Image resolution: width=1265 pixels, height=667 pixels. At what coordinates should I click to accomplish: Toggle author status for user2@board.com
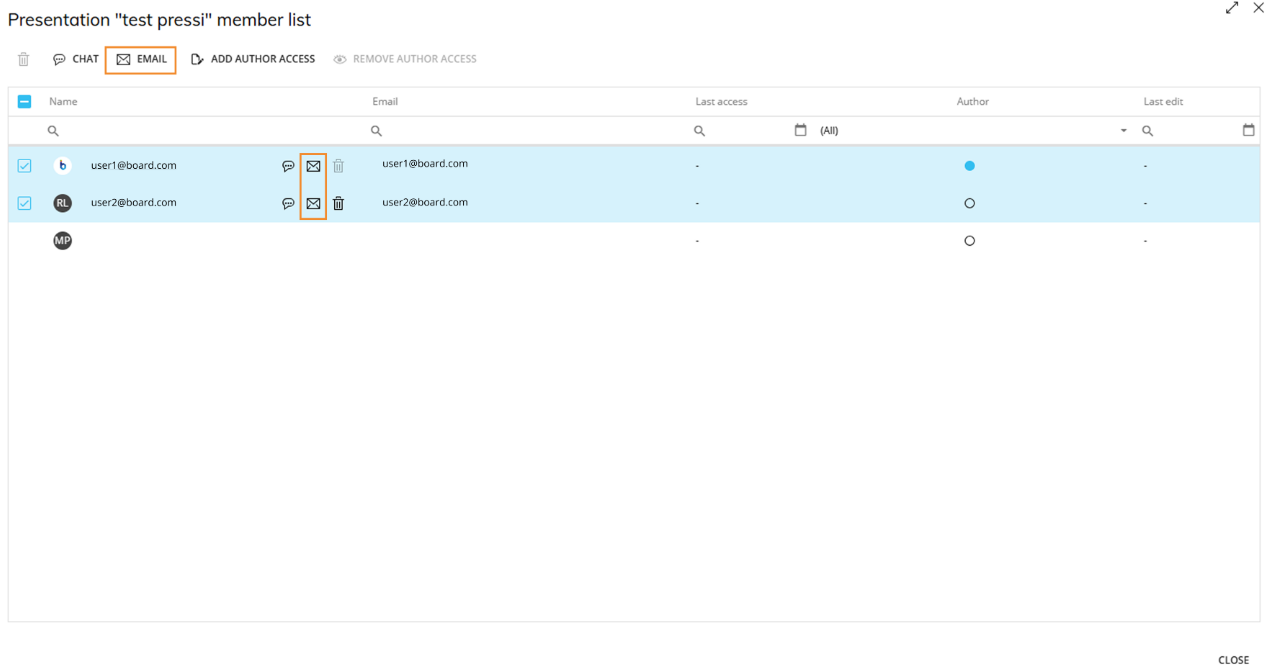pyautogui.click(x=969, y=203)
